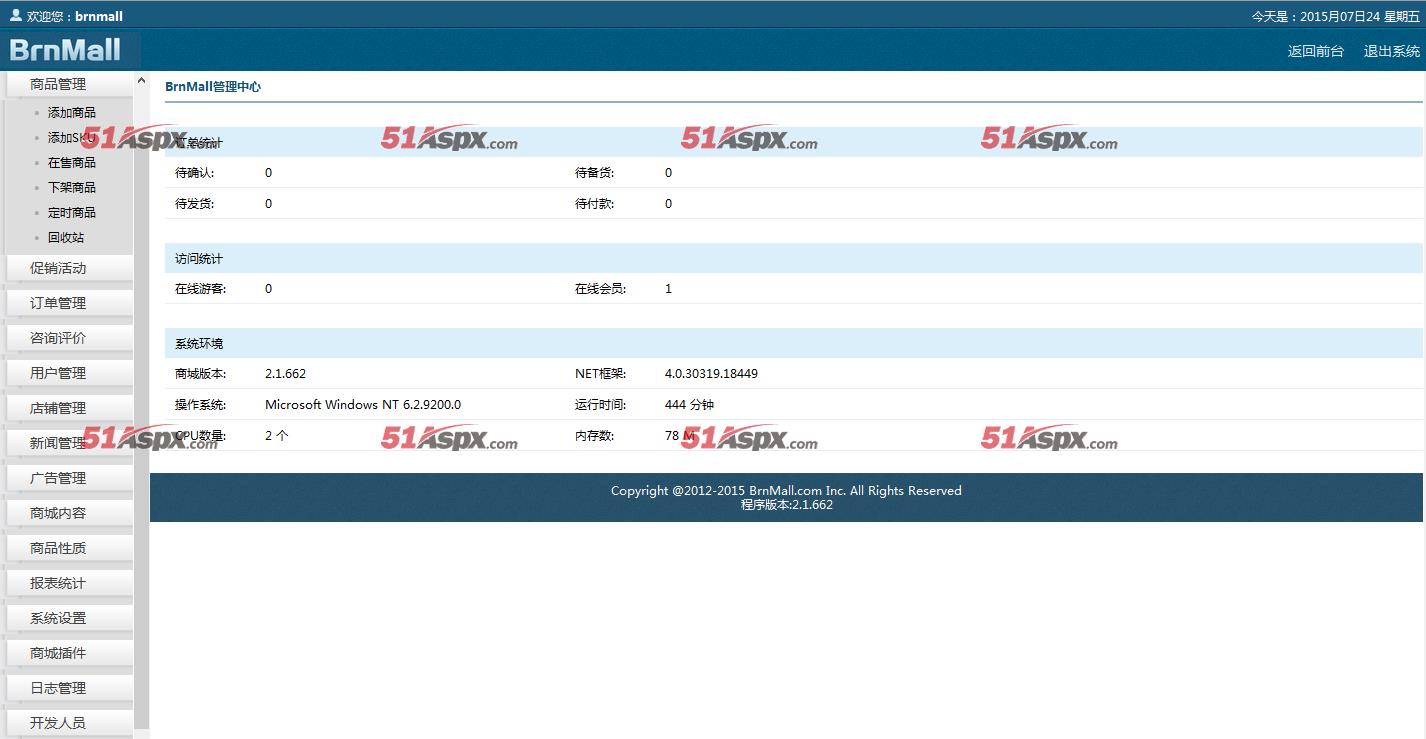This screenshot has height=739, width=1426.
Task: Open the 回收站 recycle bin
Action: click(x=66, y=238)
